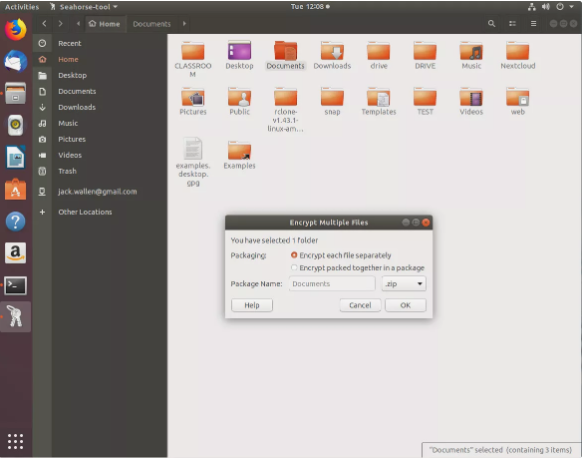Open Activities overview
The width and height of the screenshot is (583, 459).
pyautogui.click(x=22, y=7)
